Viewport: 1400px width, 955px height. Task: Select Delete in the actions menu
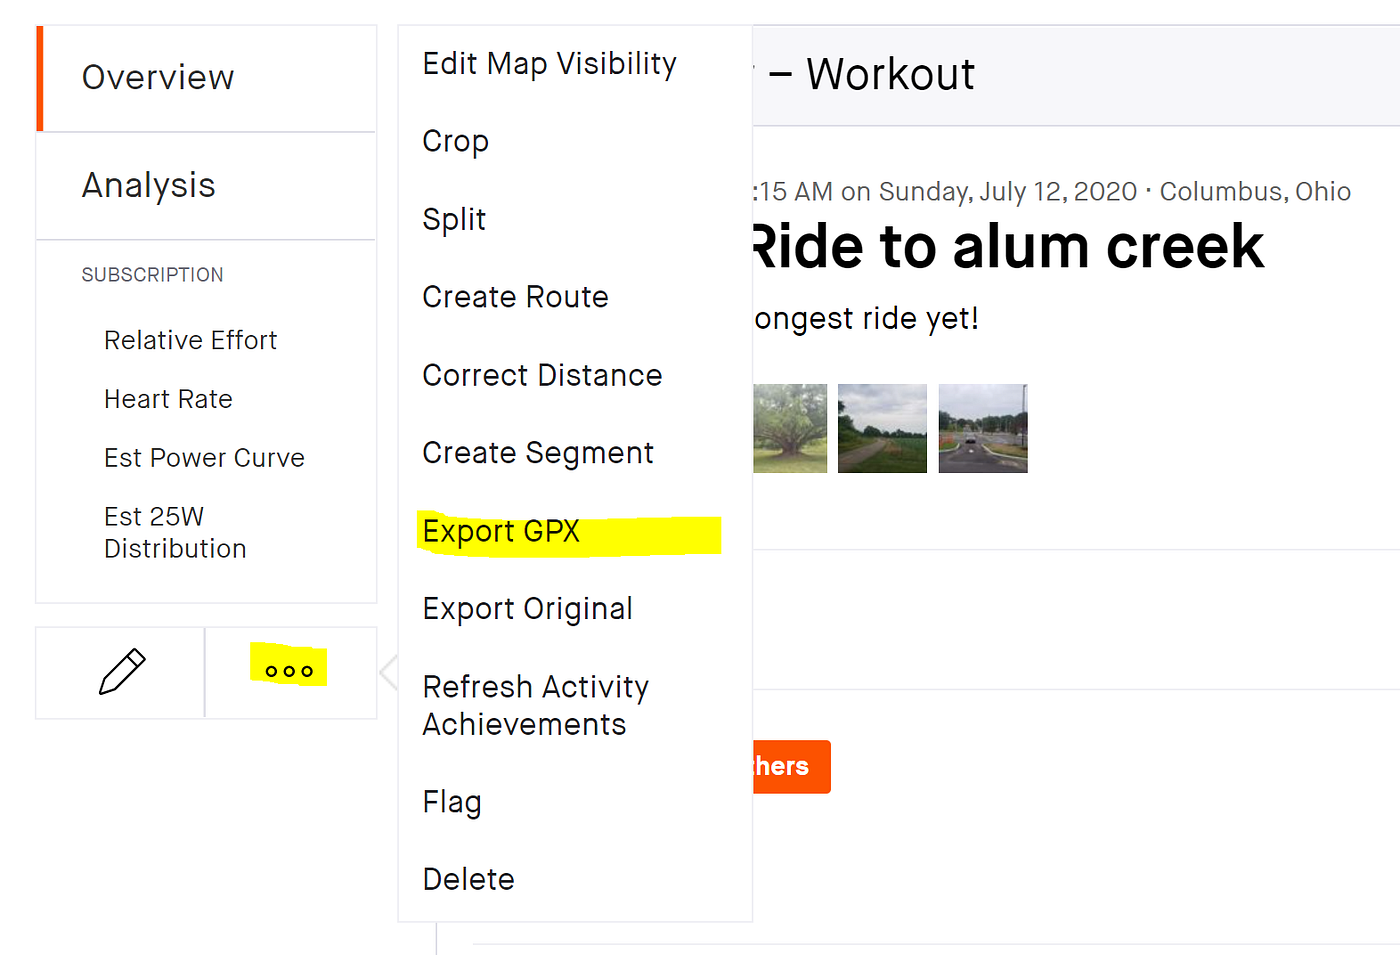click(468, 880)
